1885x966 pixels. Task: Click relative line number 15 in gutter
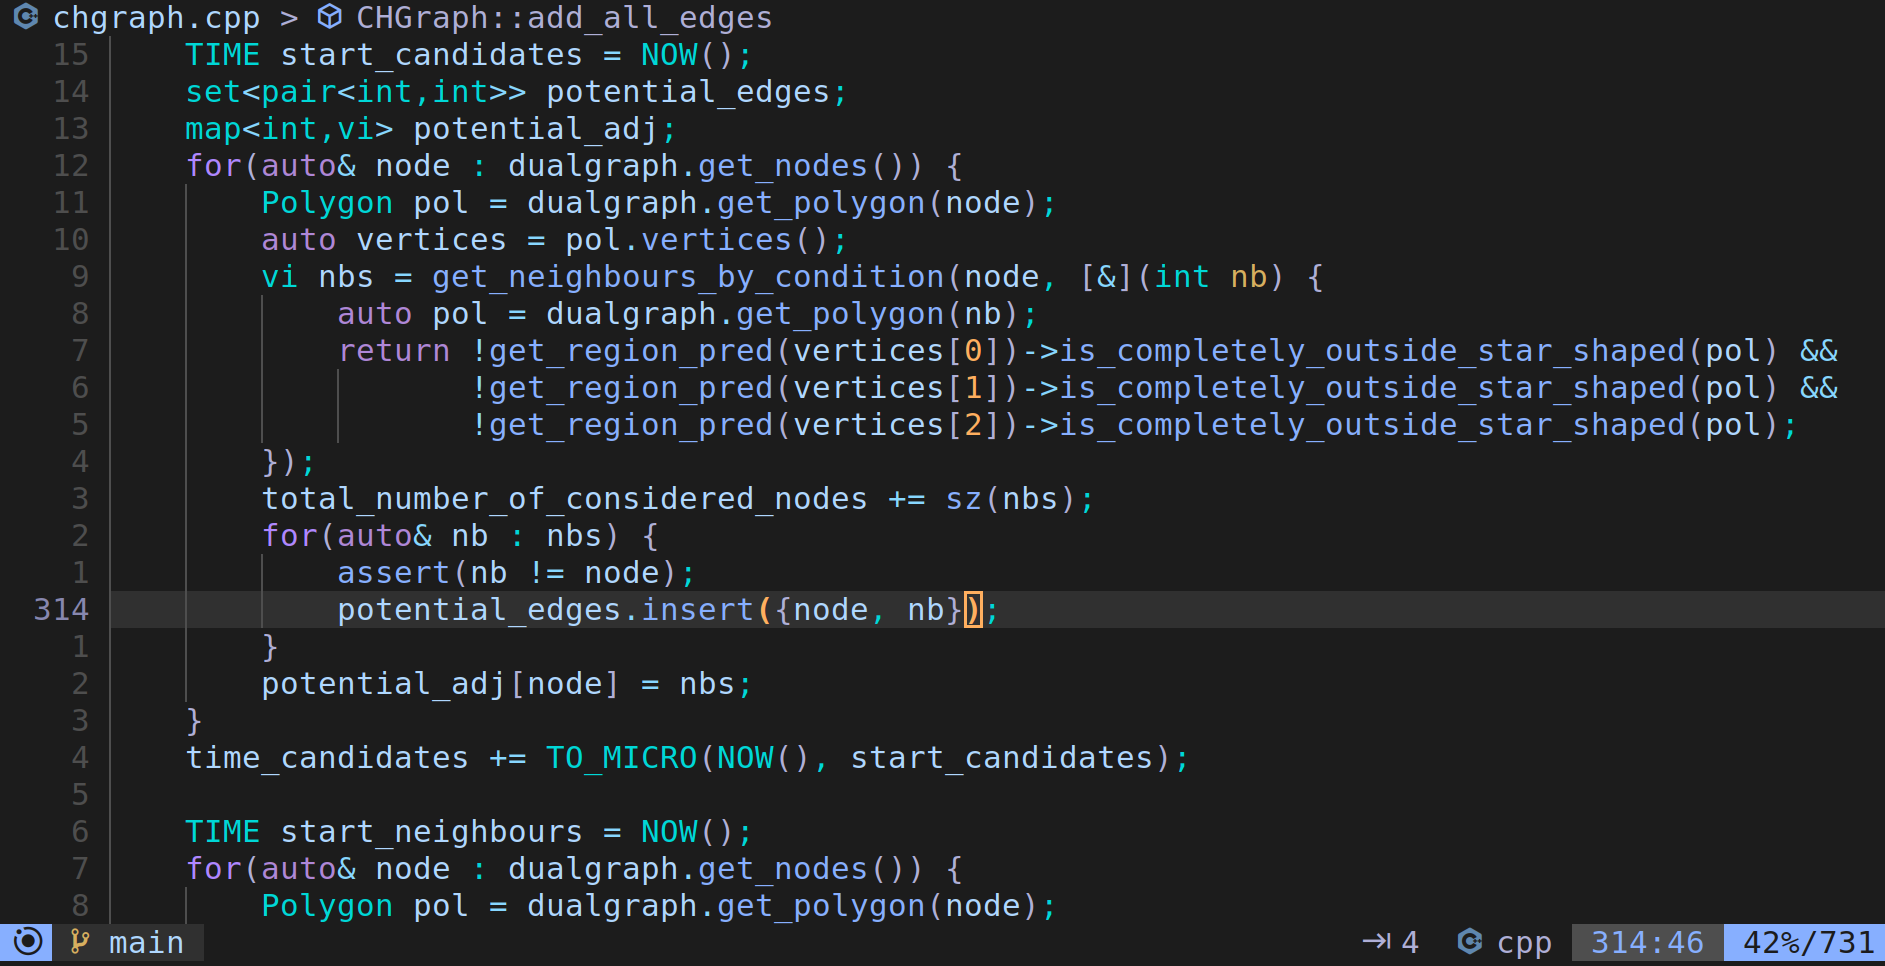click(70, 55)
